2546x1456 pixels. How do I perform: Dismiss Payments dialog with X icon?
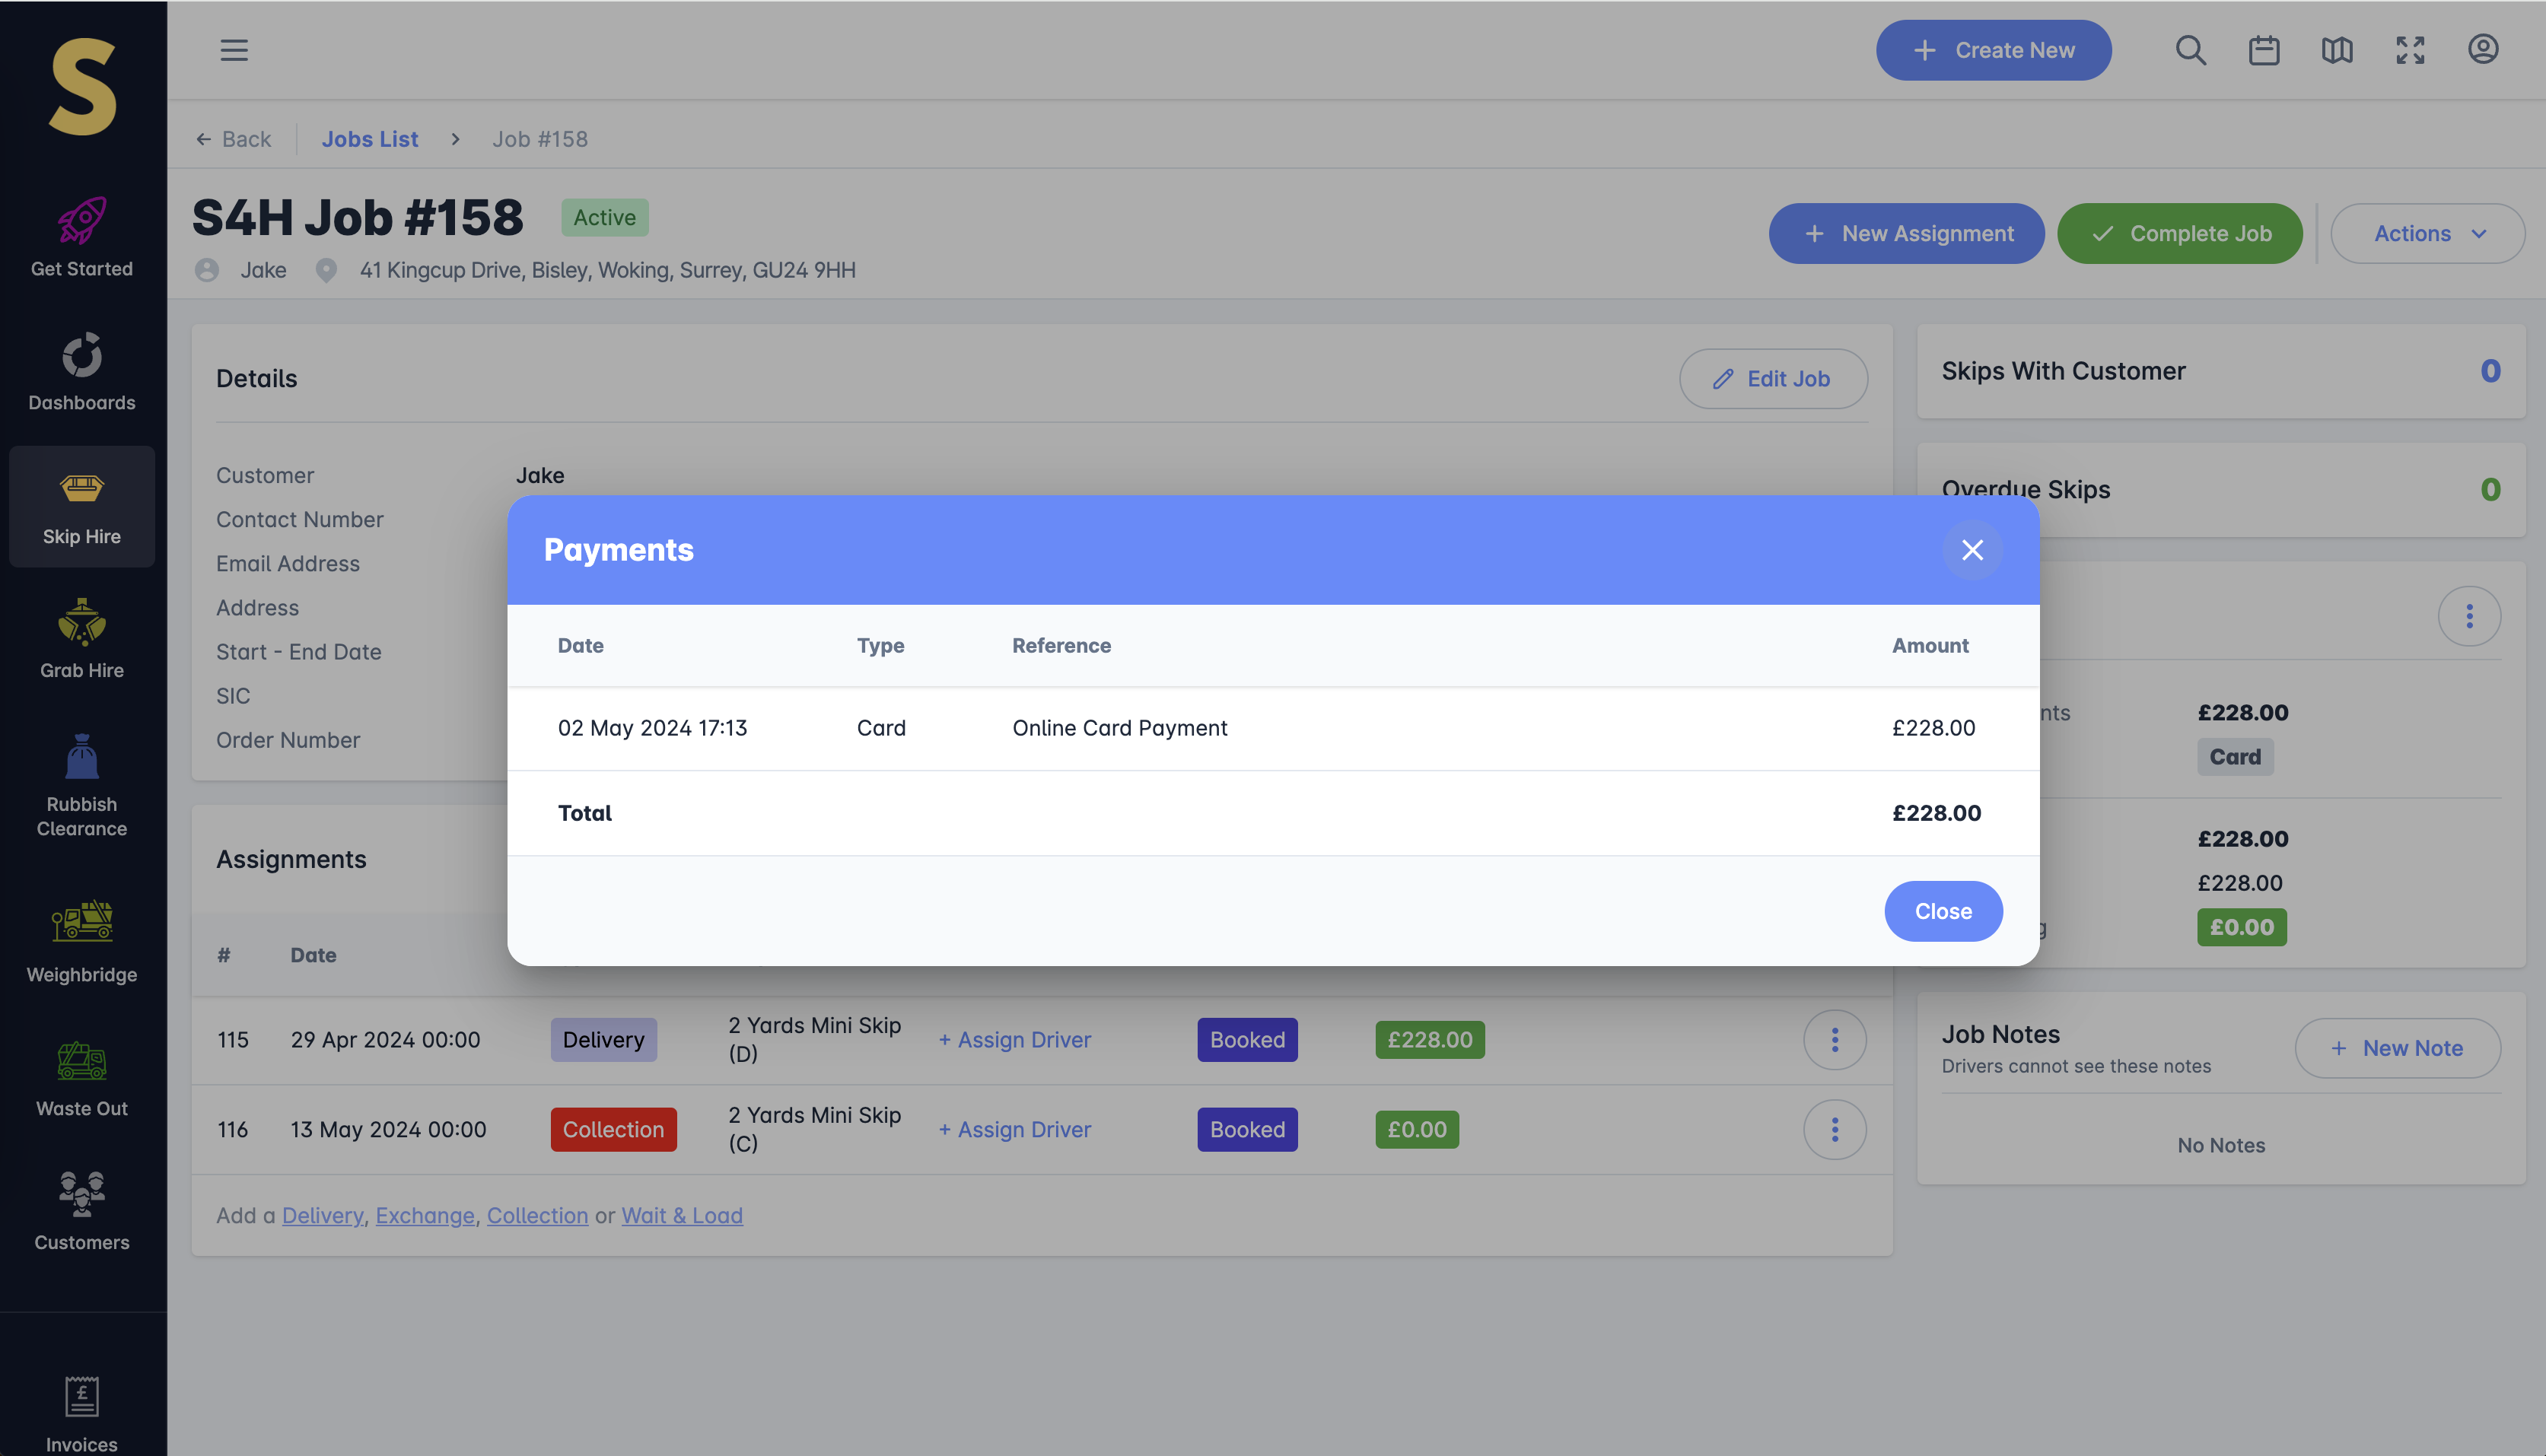point(1972,550)
